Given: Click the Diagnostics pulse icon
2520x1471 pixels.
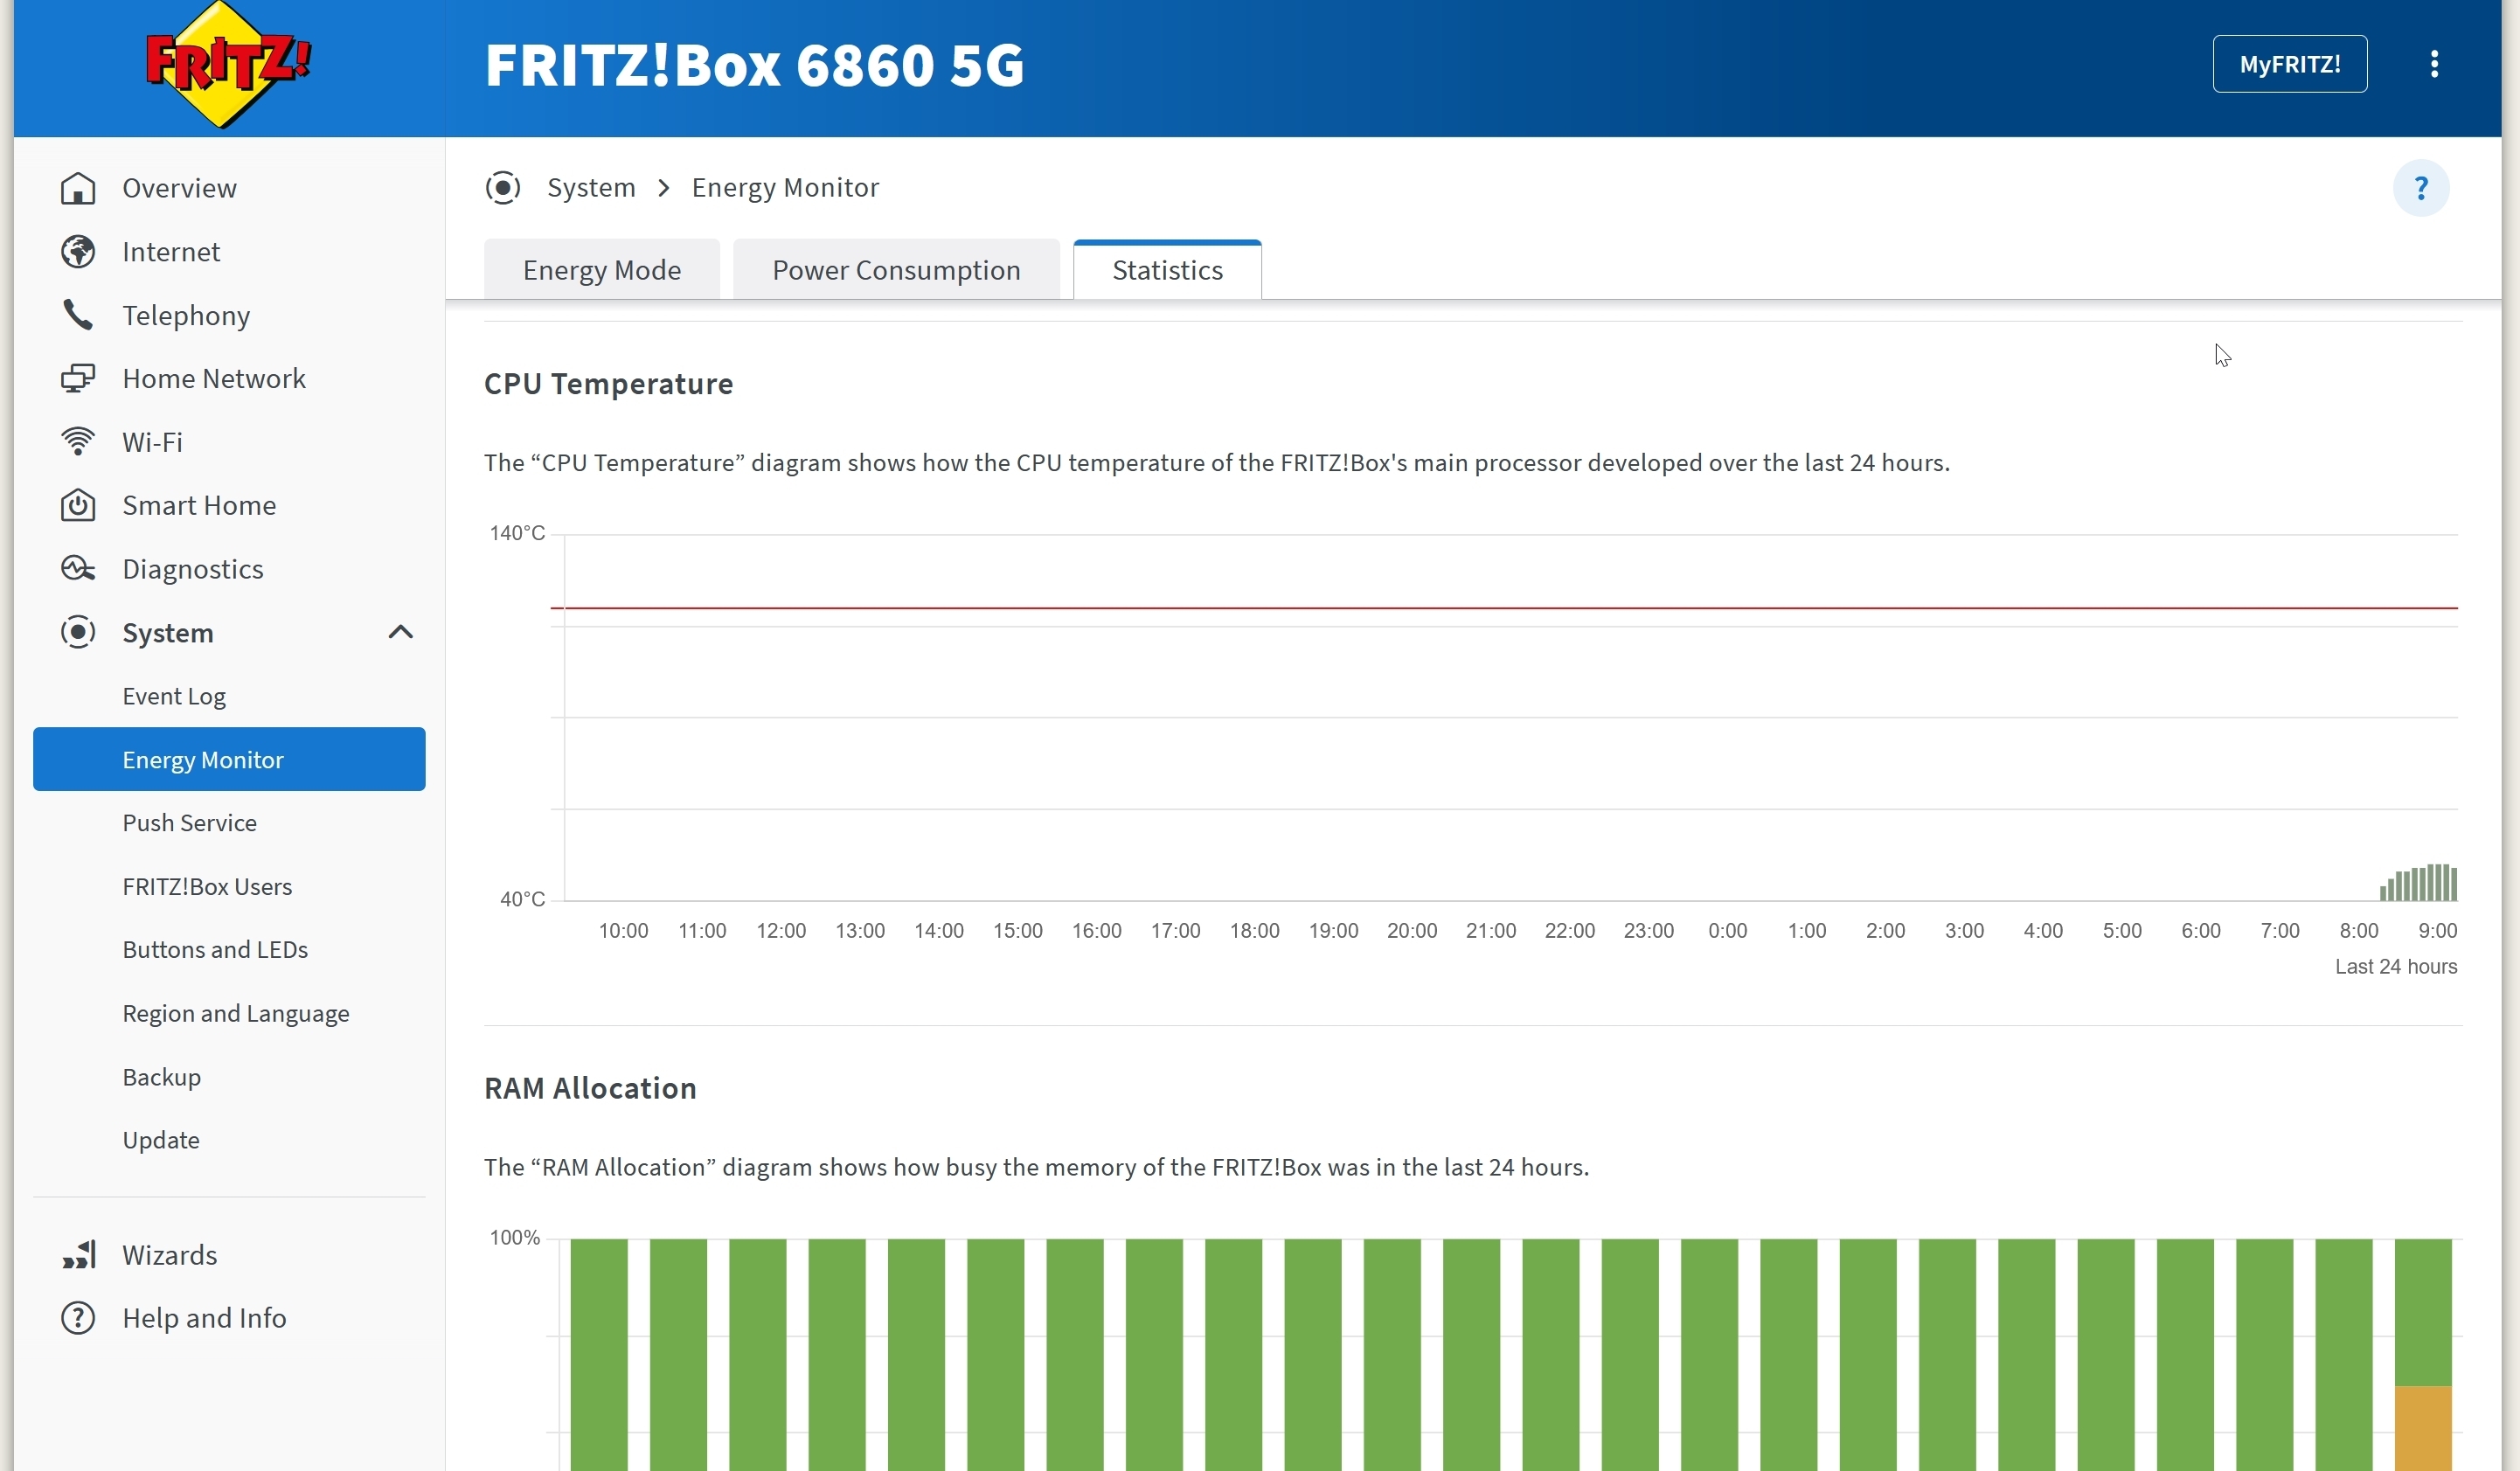Looking at the screenshot, I should pyautogui.click(x=78, y=569).
